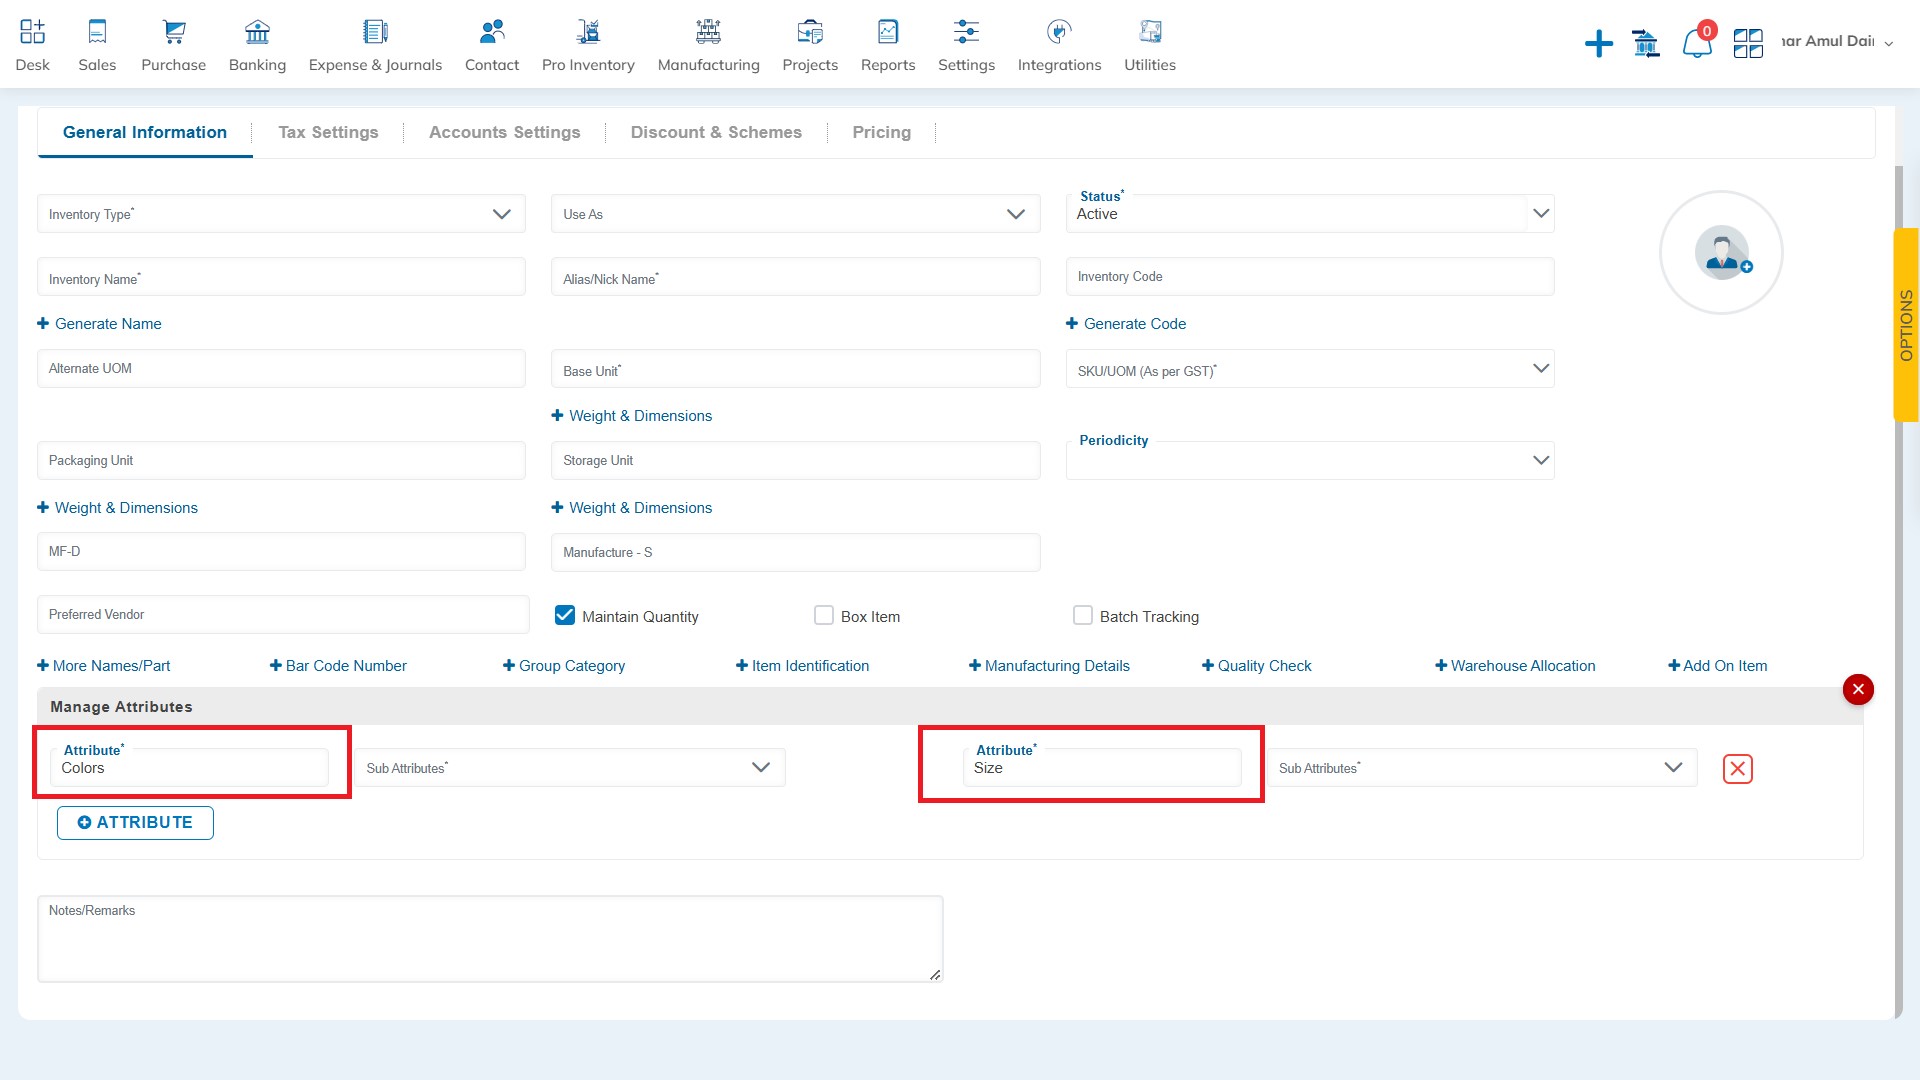Image resolution: width=1920 pixels, height=1080 pixels.
Task: Open the Projects module icon
Action: [x=810, y=32]
